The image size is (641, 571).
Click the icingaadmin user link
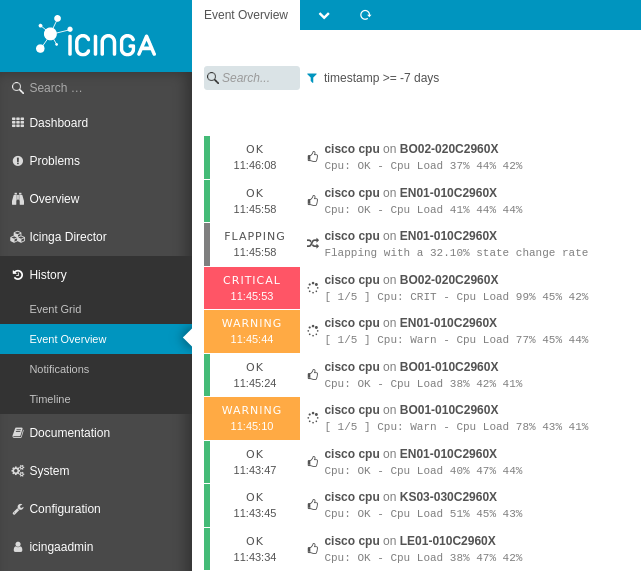pos(61,547)
